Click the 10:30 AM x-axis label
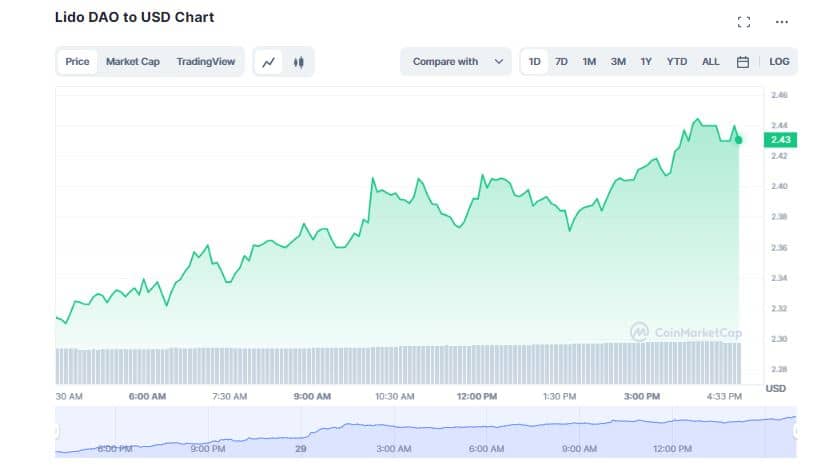Image resolution: width=824 pixels, height=467 pixels. (395, 397)
